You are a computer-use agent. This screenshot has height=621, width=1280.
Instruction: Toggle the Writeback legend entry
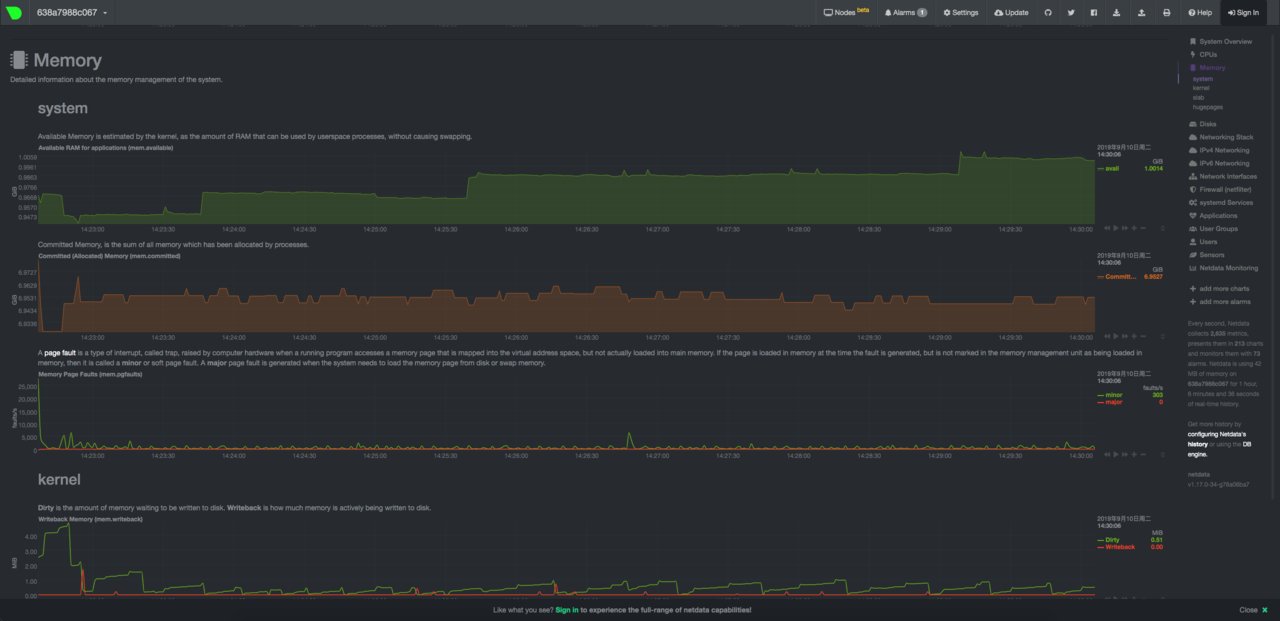1119,547
